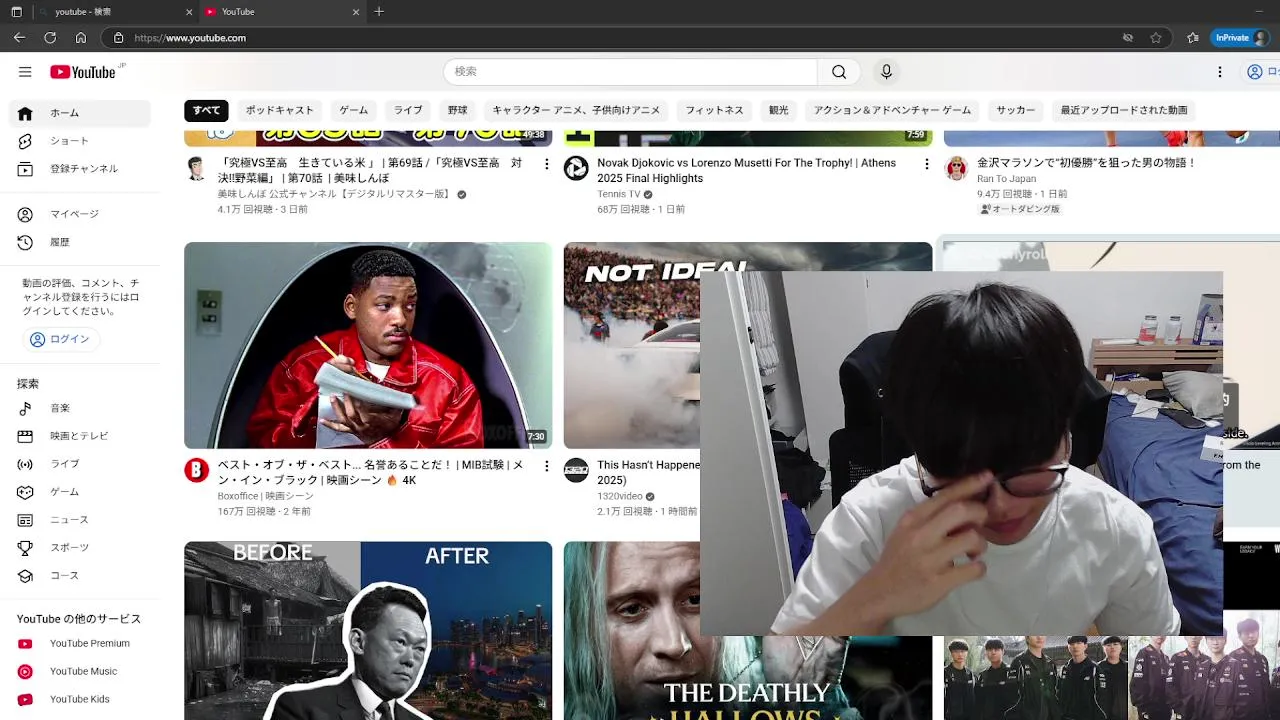Open ホーム in the sidebar
Viewport: 1280px width, 720px height.
80,113
